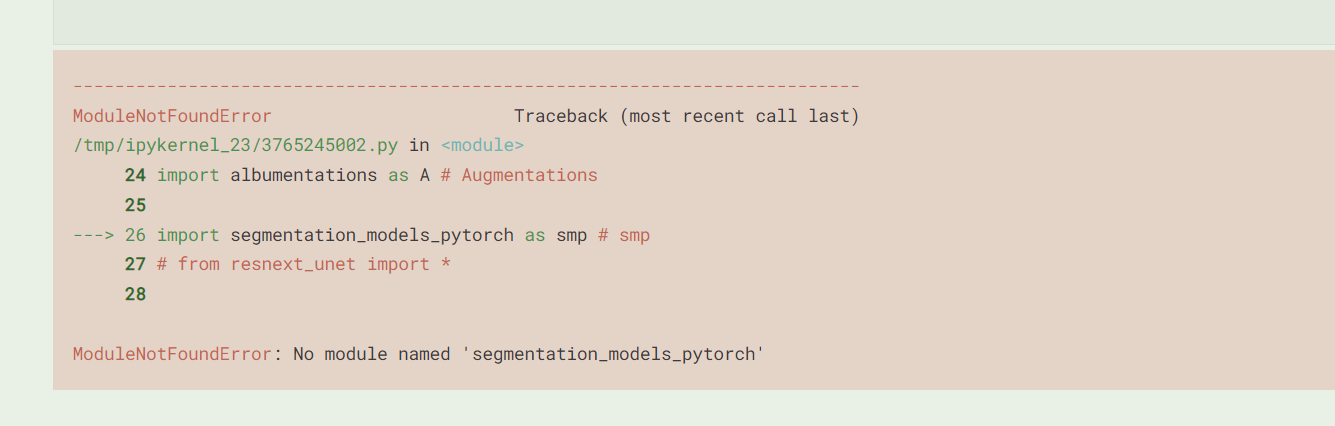Click 'ModuleNotFoundError:' label in final error message
This screenshot has width=1335, height=426.
point(177,354)
